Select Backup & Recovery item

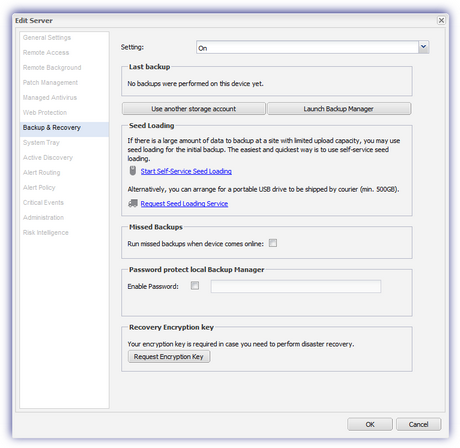(x=64, y=129)
